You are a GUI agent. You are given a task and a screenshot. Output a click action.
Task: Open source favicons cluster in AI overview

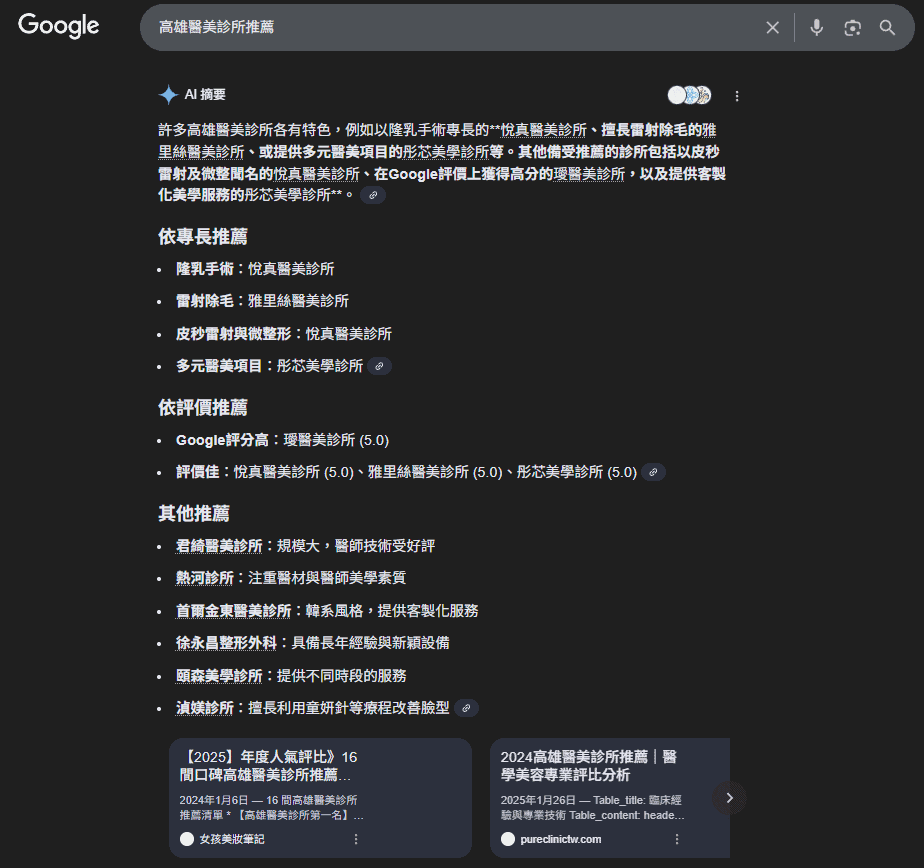pyautogui.click(x=689, y=95)
